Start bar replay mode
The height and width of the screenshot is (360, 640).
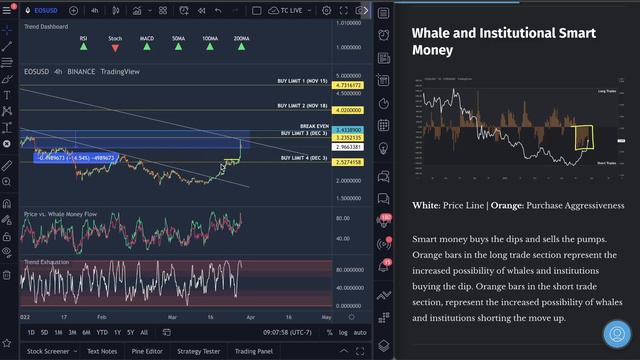[x=202, y=11]
